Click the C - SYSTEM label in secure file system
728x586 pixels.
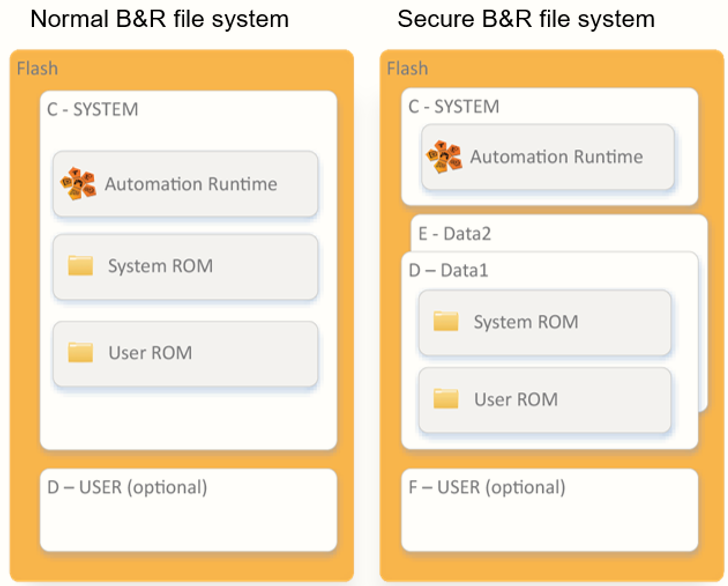pos(454,107)
